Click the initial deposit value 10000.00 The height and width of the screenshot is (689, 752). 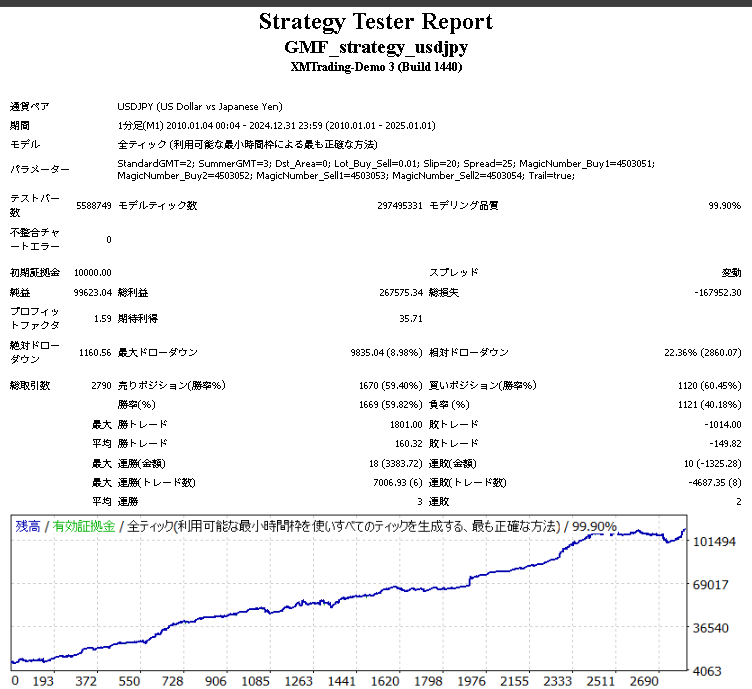92,272
